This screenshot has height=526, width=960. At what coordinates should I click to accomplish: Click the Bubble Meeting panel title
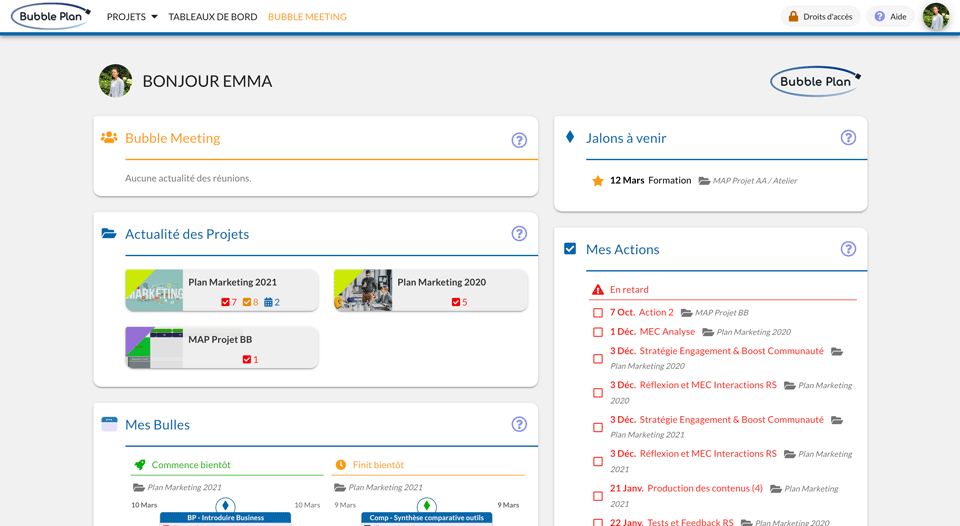[173, 138]
